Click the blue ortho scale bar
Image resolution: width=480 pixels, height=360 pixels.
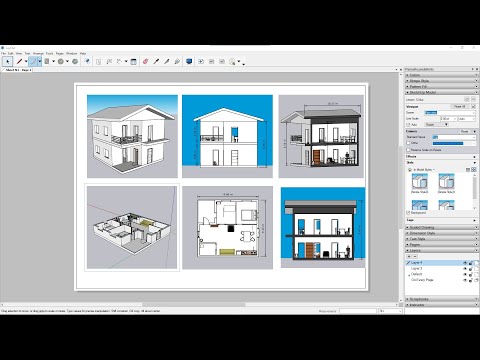(x=448, y=143)
